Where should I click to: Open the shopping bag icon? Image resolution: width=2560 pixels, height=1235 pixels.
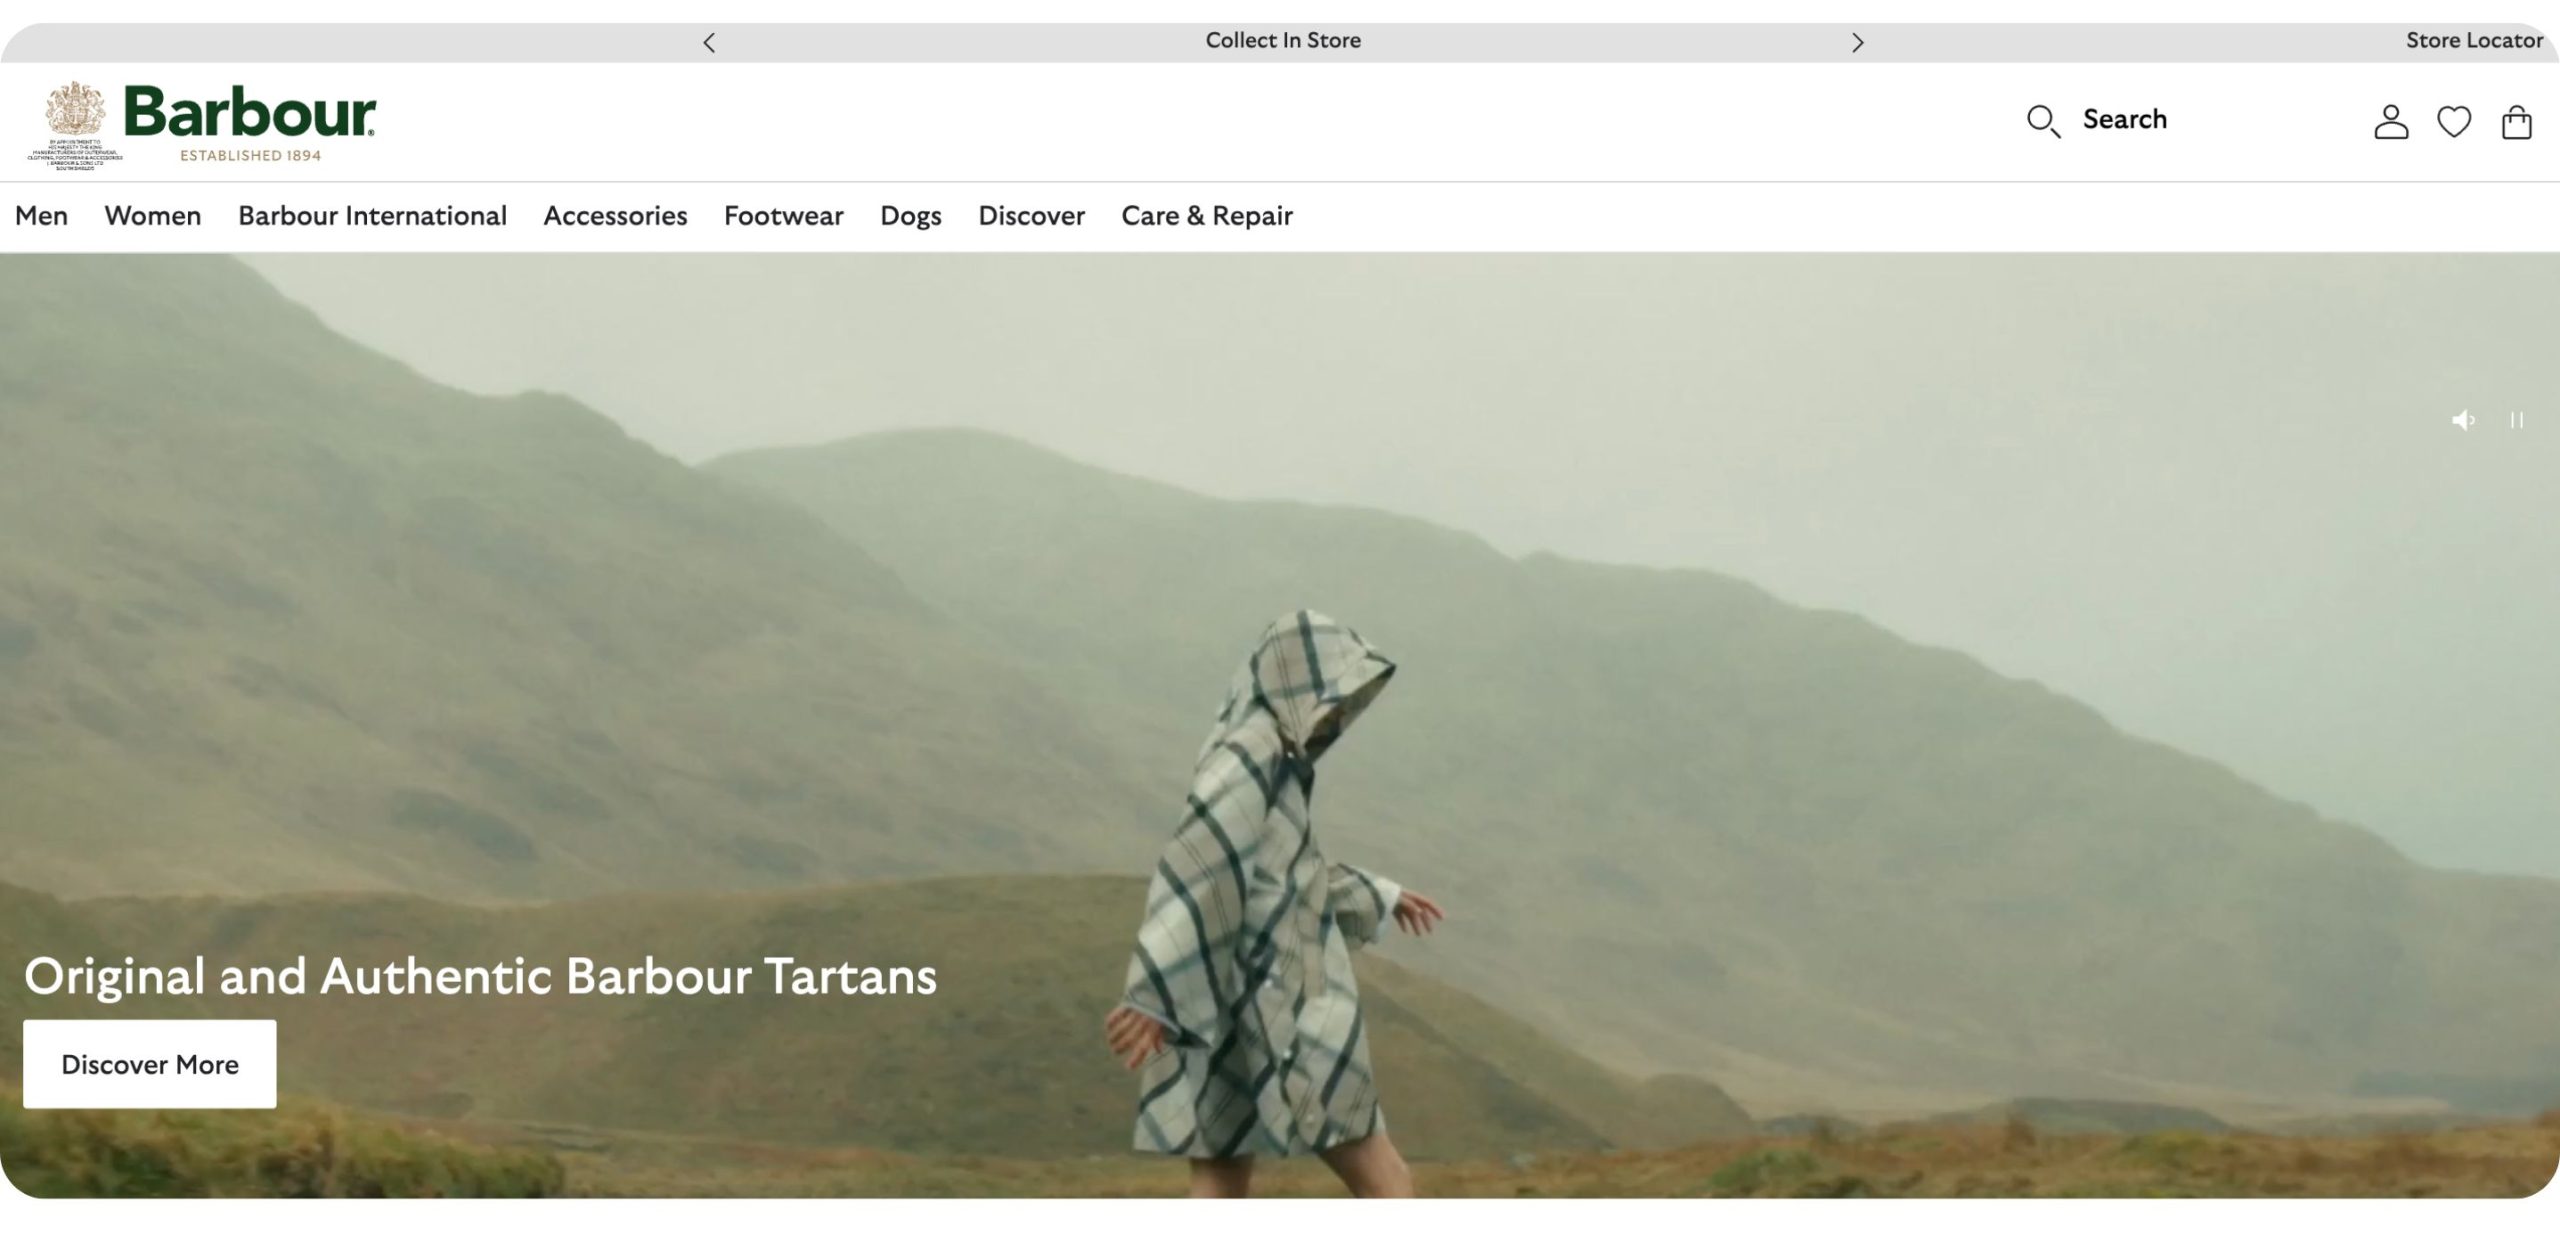2516,122
